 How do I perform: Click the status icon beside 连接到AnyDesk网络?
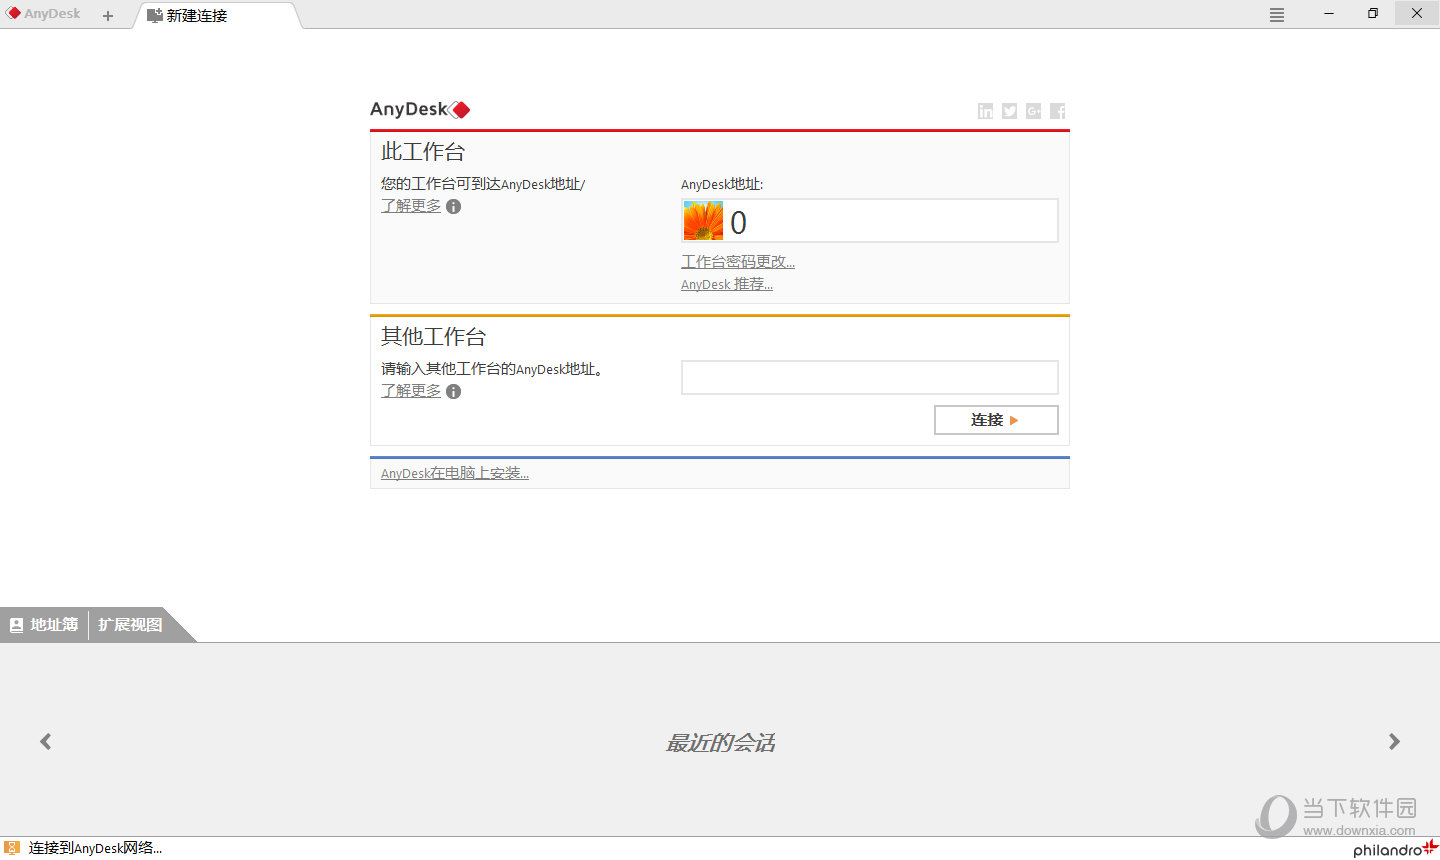pyautogui.click(x=12, y=848)
